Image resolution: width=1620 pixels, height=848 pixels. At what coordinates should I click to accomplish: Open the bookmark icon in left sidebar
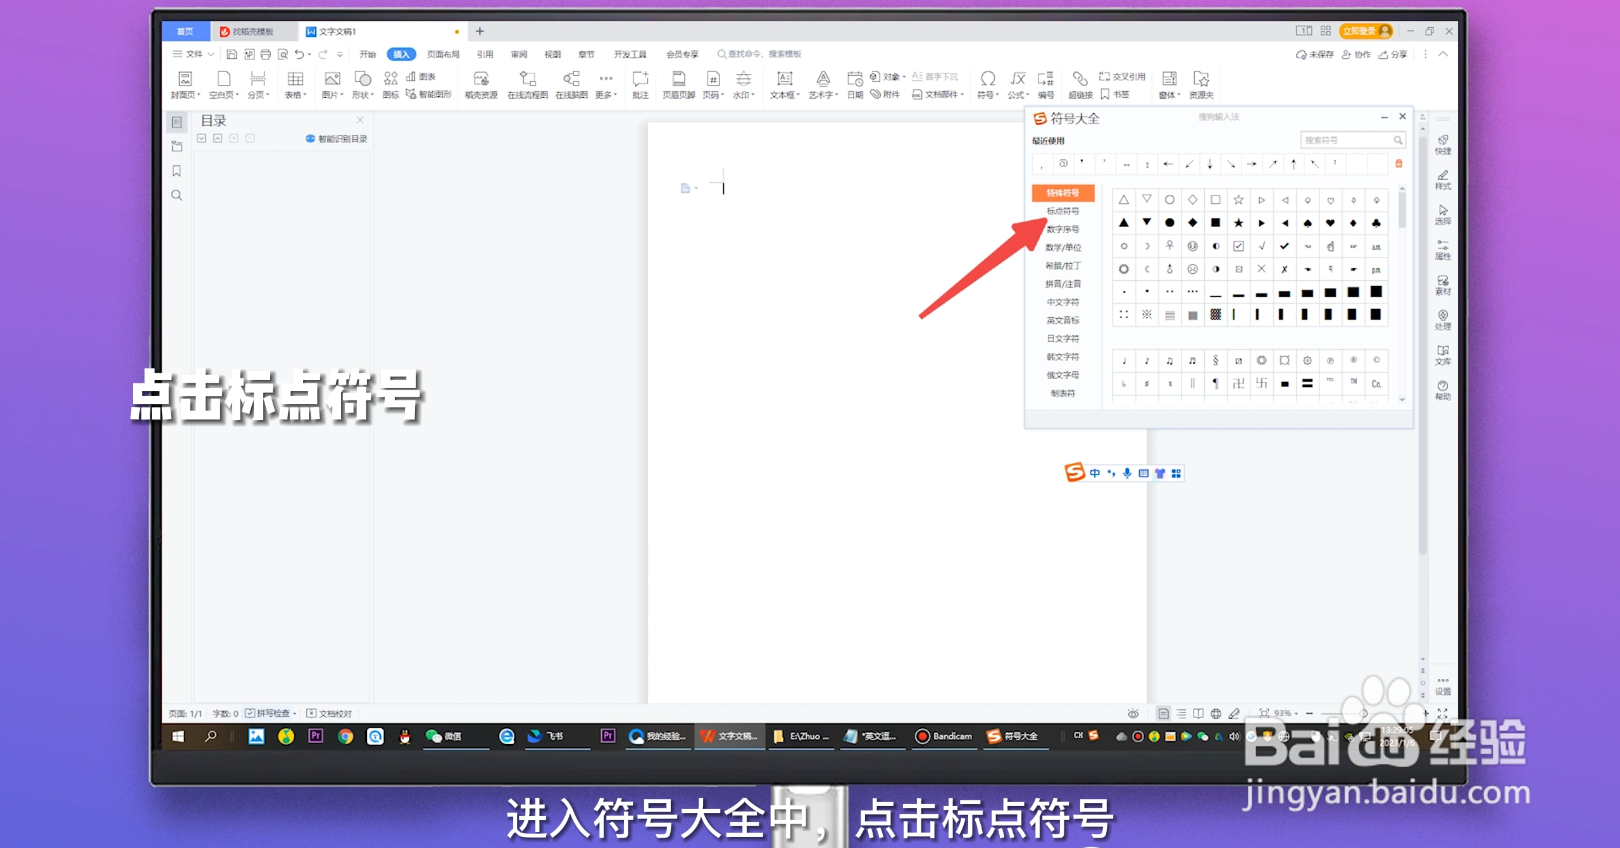point(177,171)
